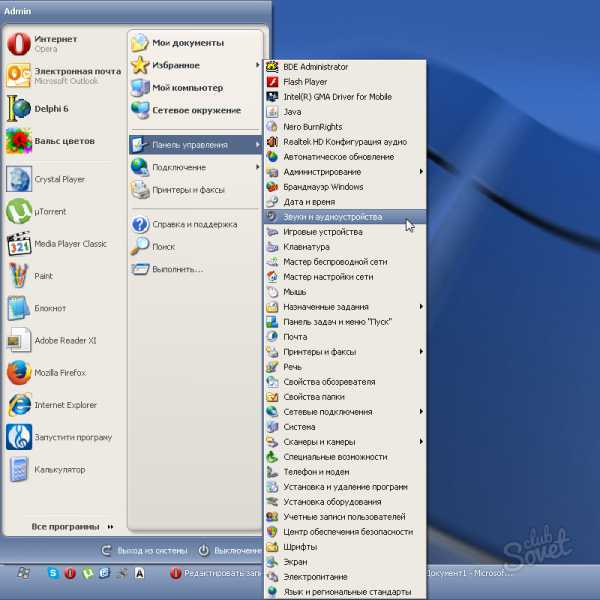
Task: Expand the Сканеры и камеры submenu arrow
Action: pyautogui.click(x=421, y=442)
